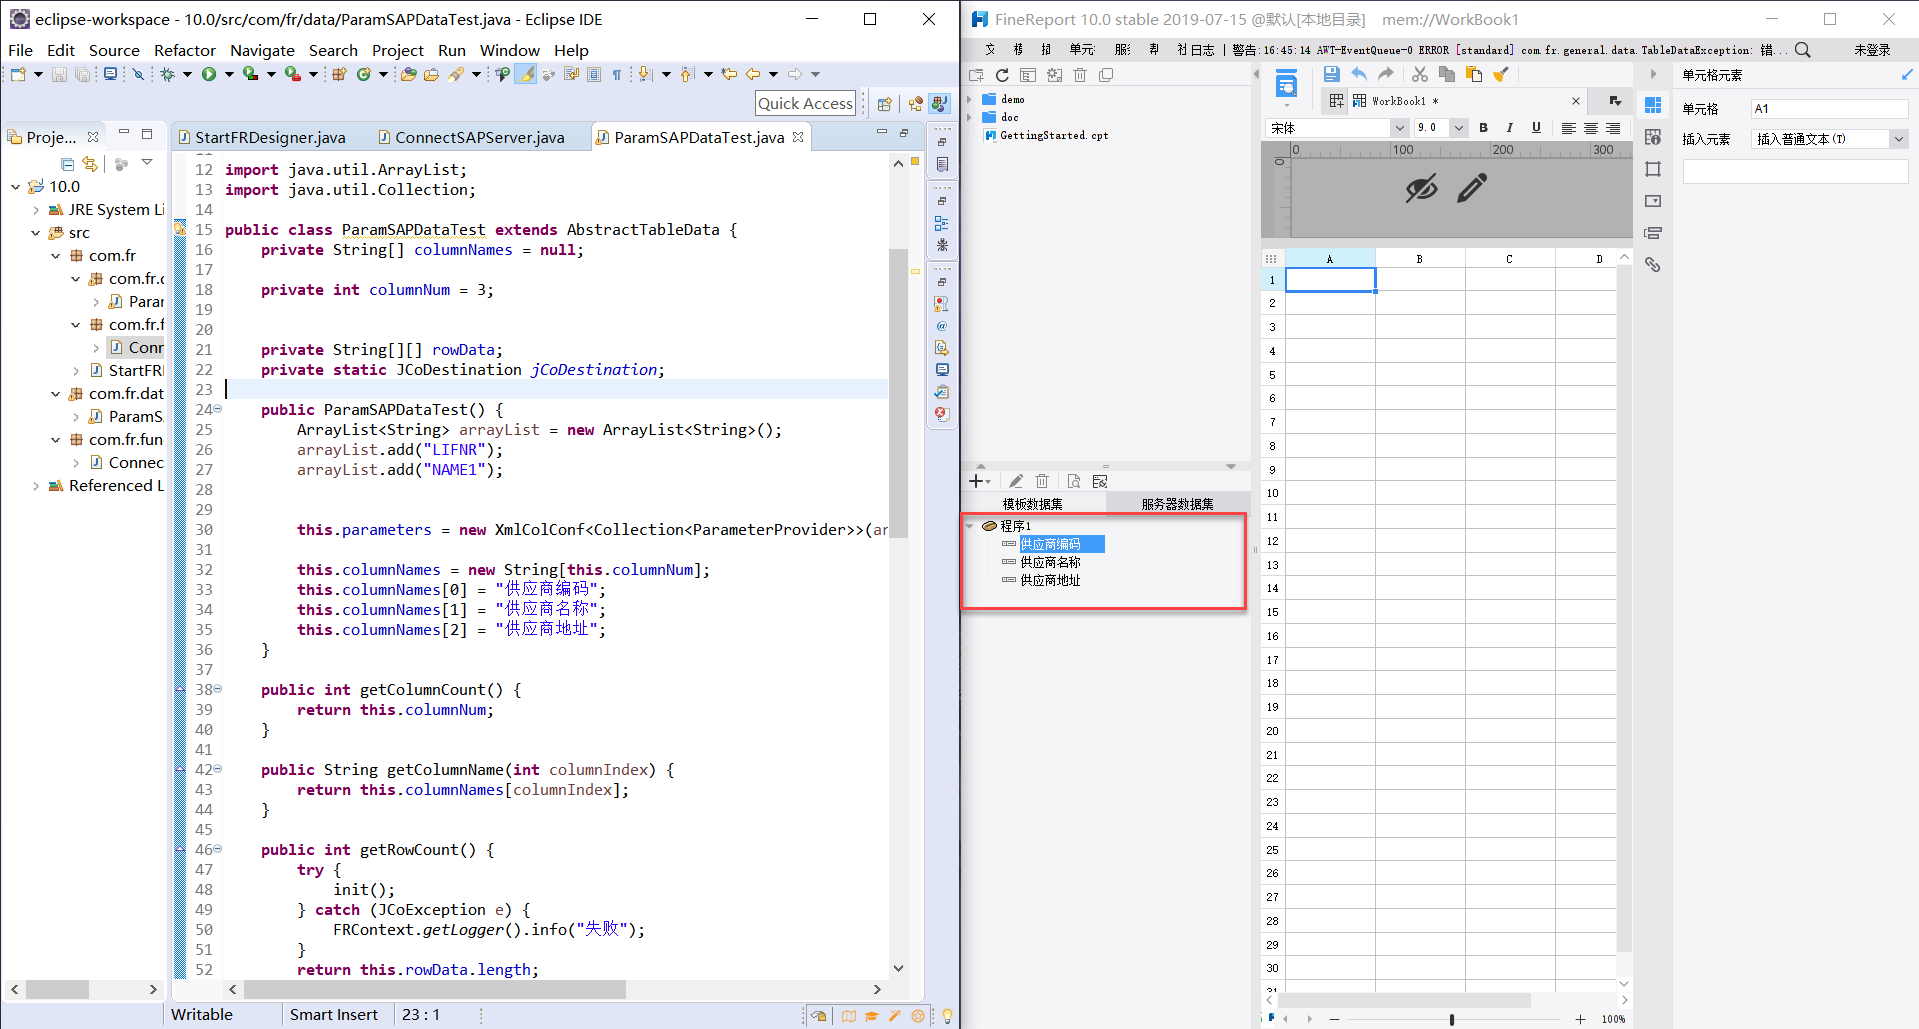Click the pencil edit icon in gray area
Screen dimensions: 1919x1029
(1471, 188)
